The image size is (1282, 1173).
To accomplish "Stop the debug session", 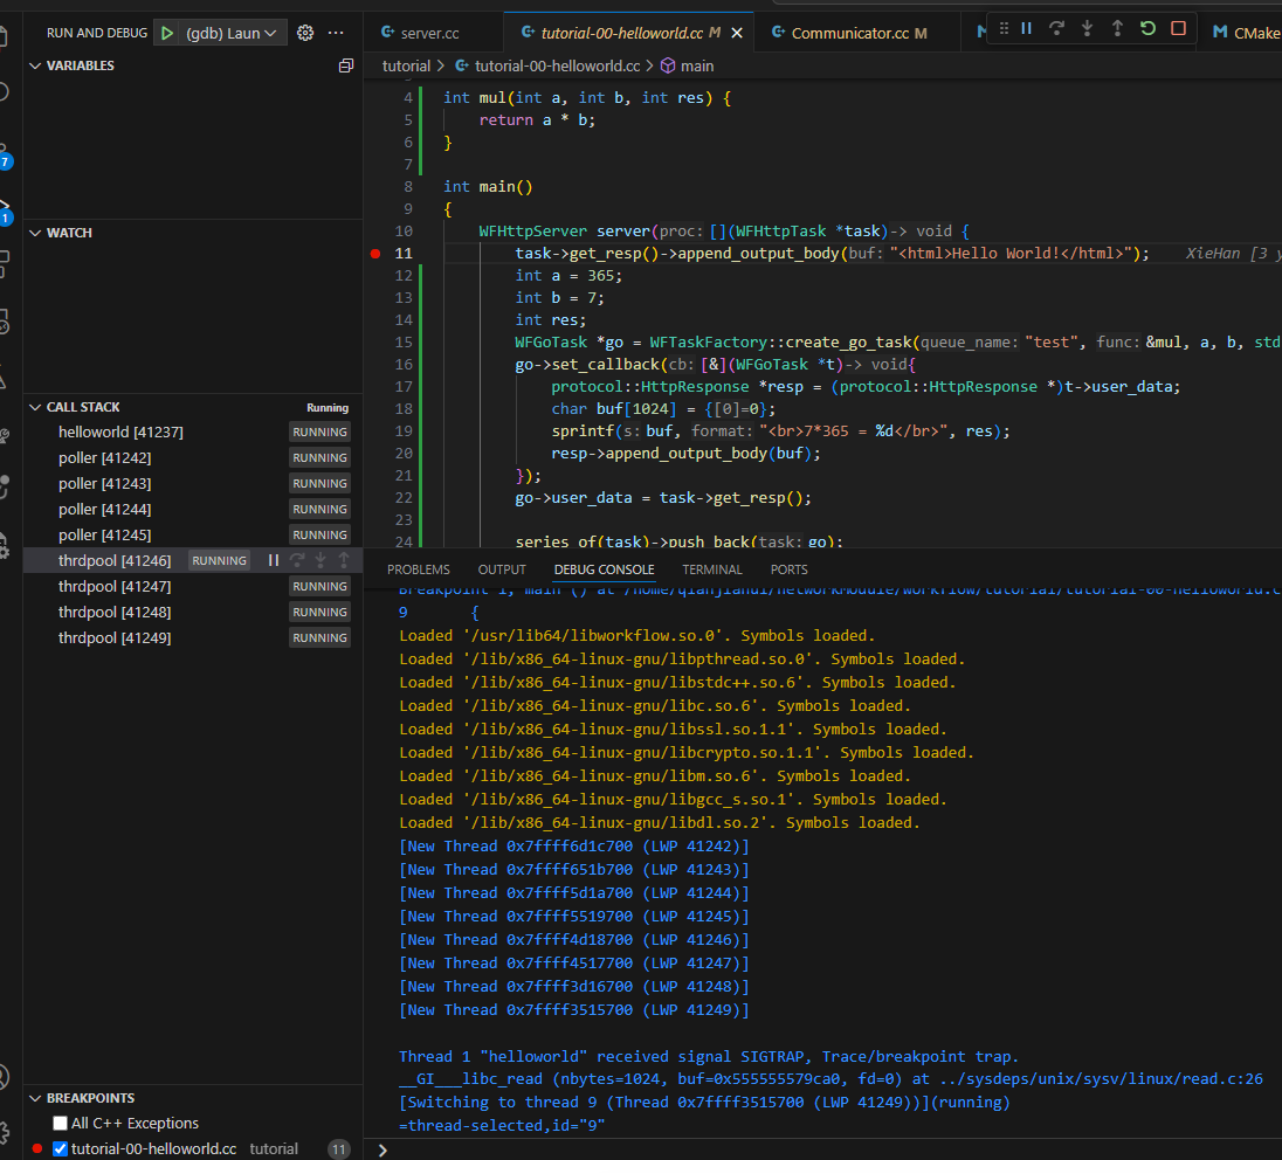I will [1178, 28].
